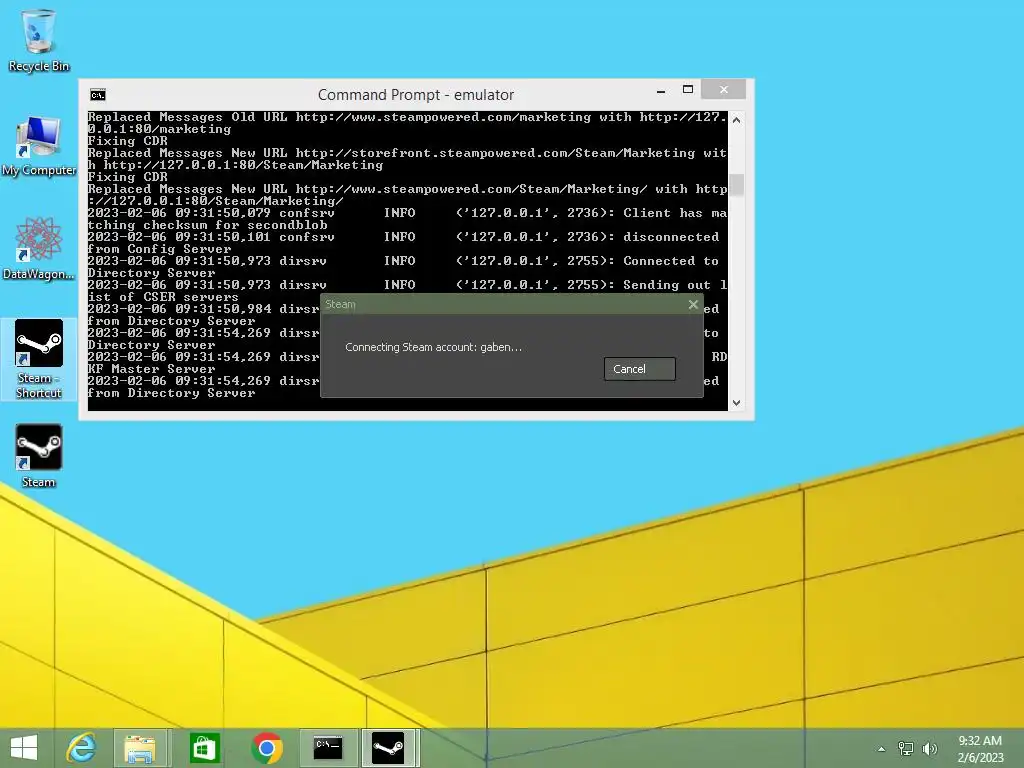The width and height of the screenshot is (1024, 768).
Task: Select the Steam desktop icon
Action: 39,456
